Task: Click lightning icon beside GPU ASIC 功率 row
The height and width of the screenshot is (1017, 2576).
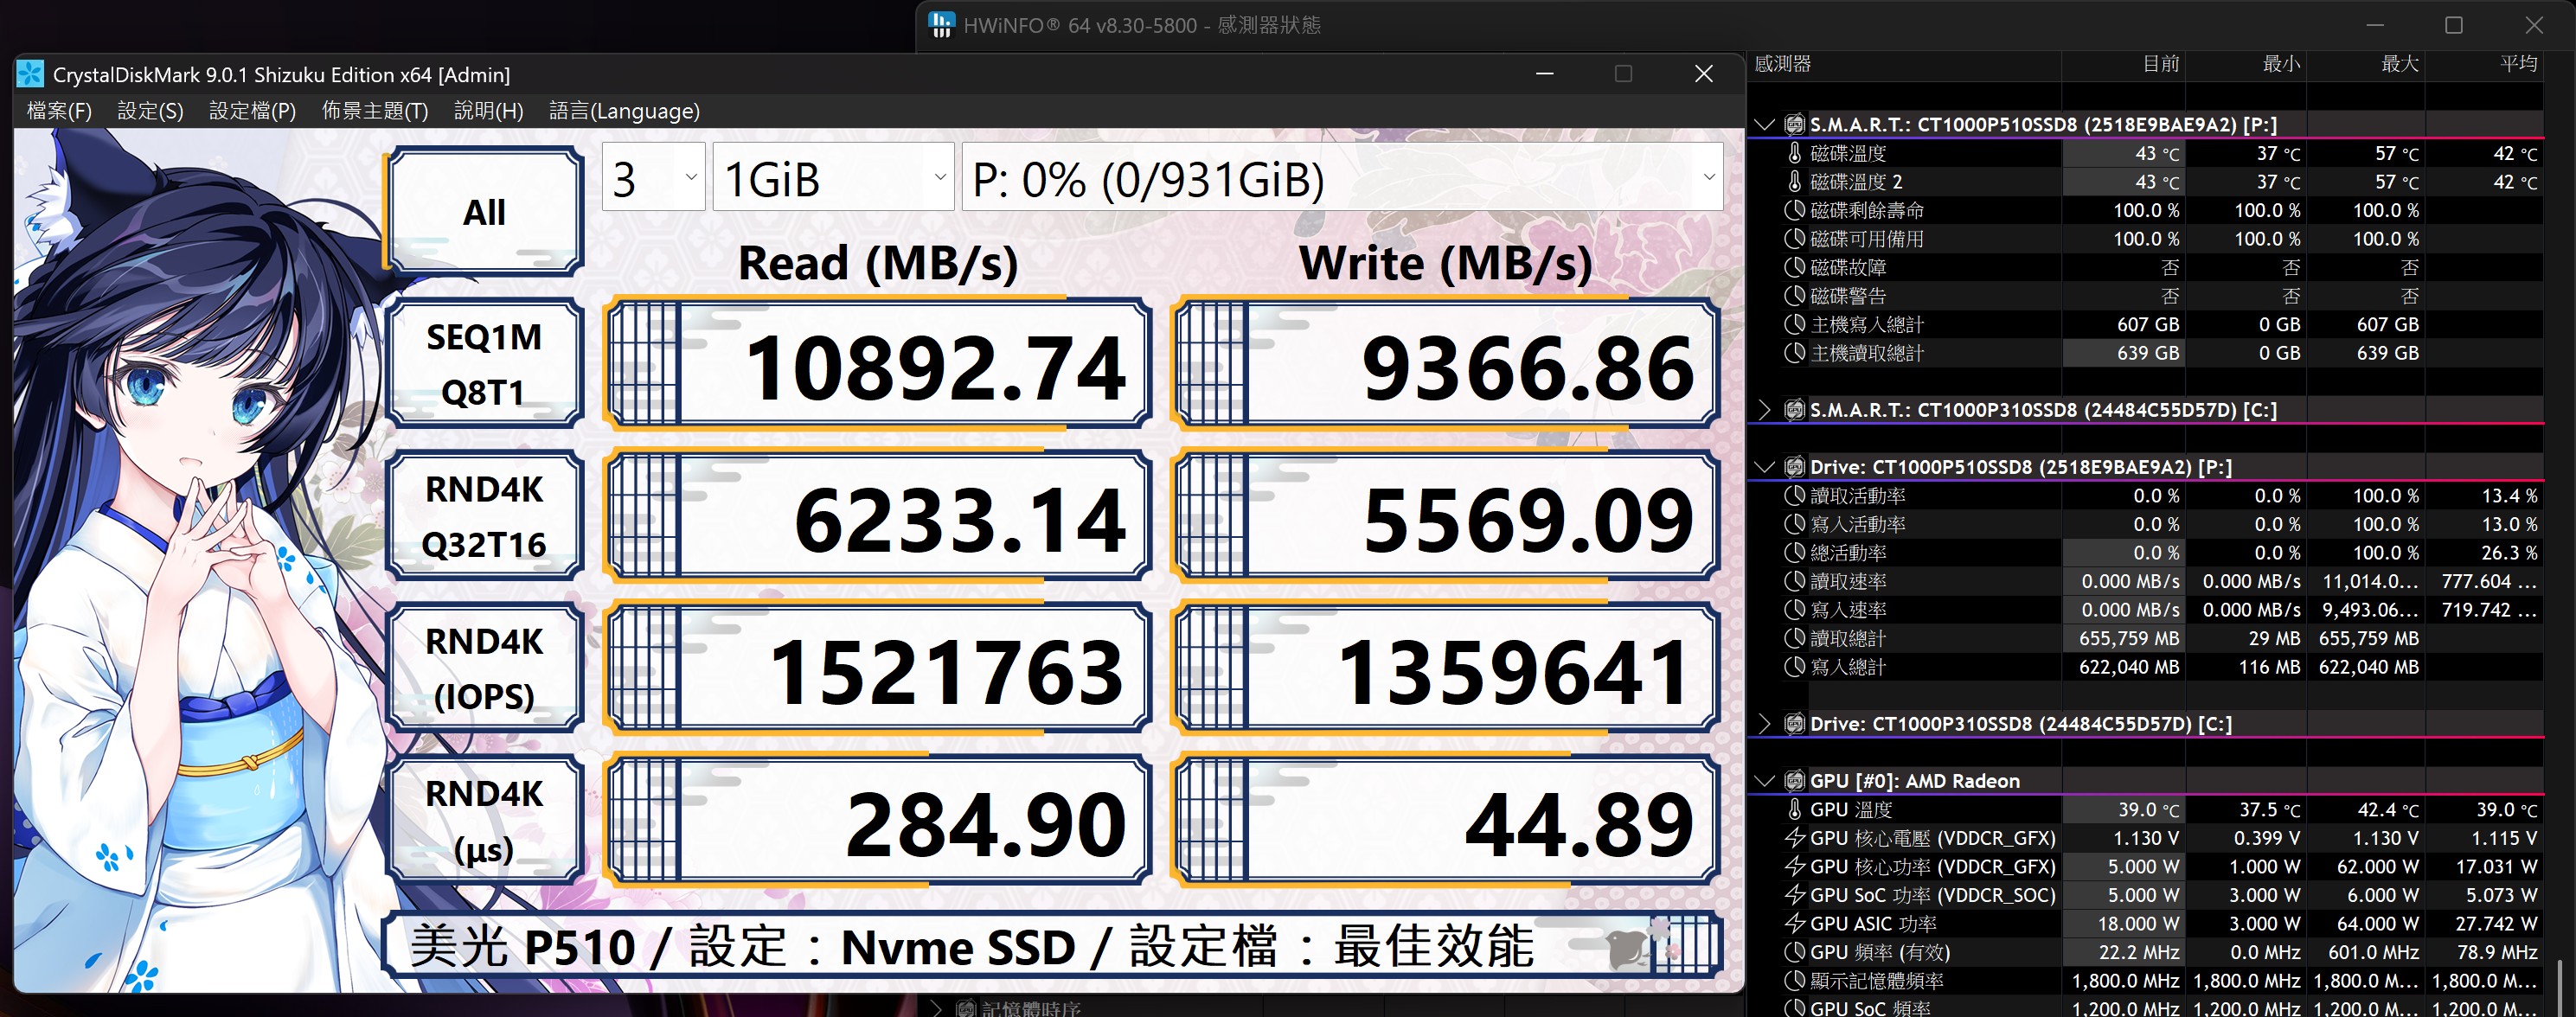Action: (1794, 923)
